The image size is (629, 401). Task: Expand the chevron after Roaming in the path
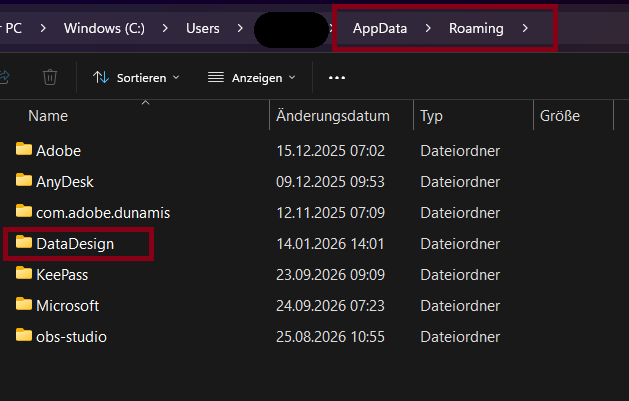click(x=525, y=28)
